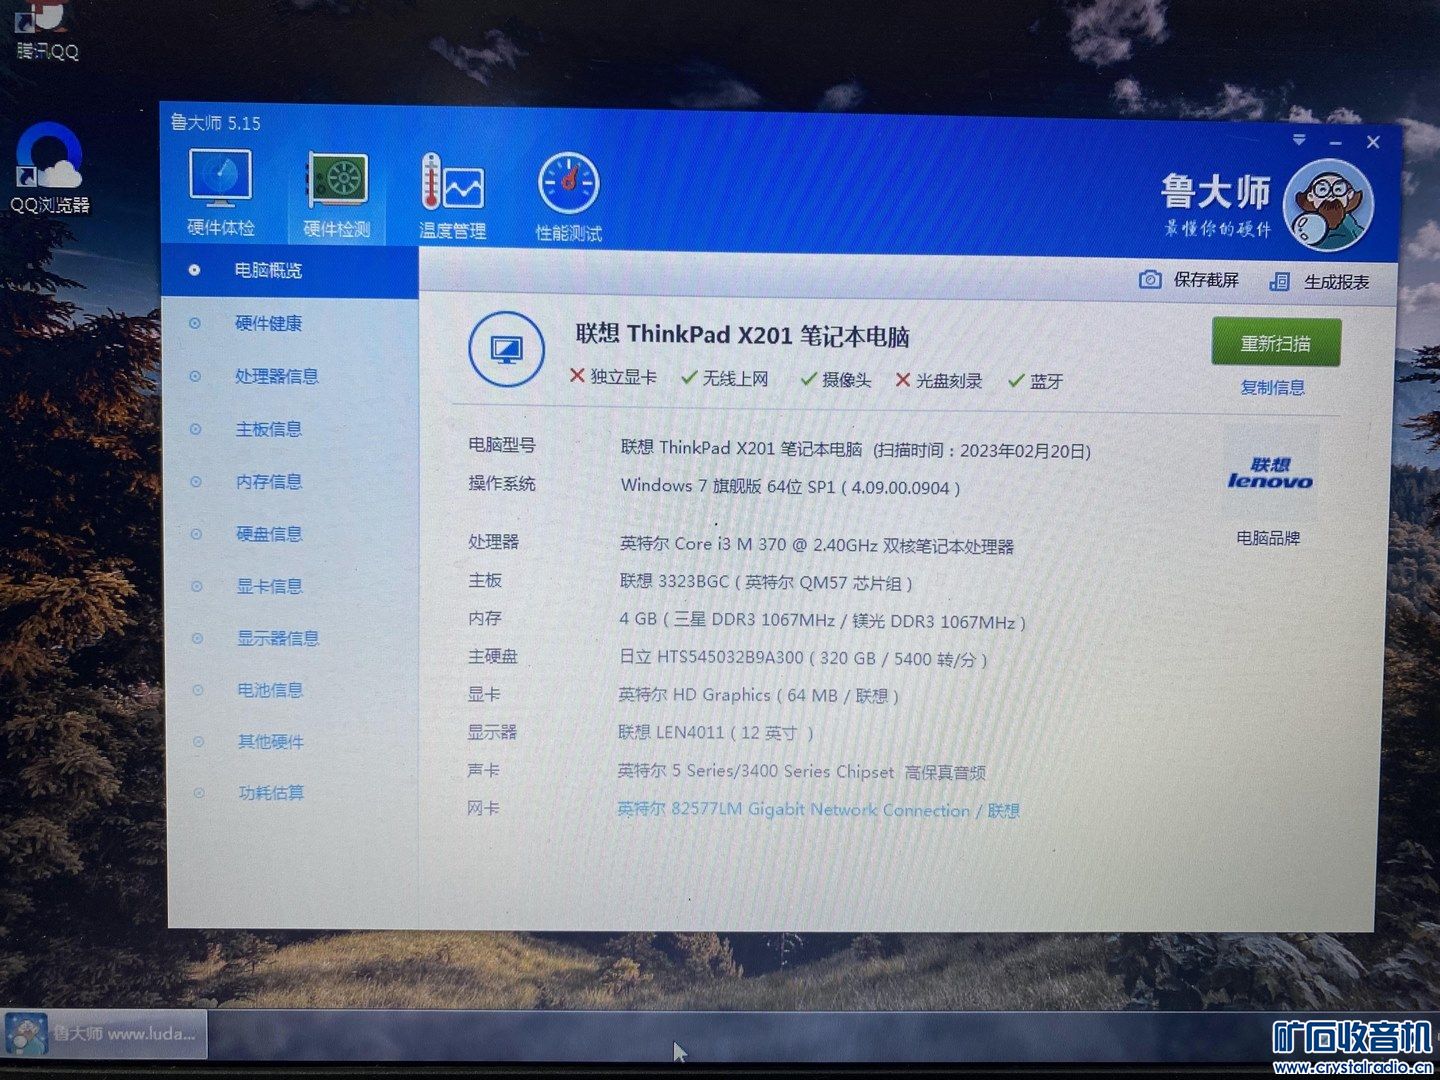Click the 4 GB DDR3 memory text
Image resolution: width=1440 pixels, height=1080 pixels.
(822, 621)
